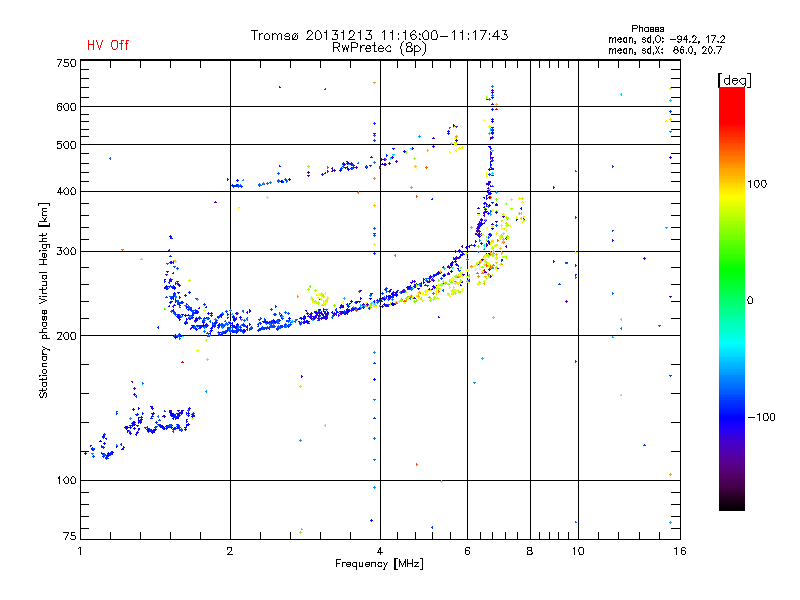Click the "Frequency [MHz]" axis label

[x=379, y=564]
